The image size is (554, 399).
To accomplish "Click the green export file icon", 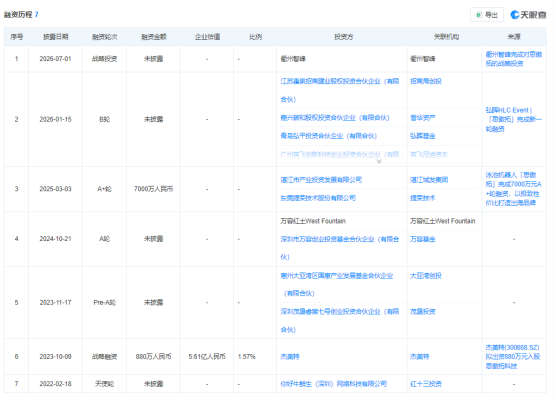I will (x=479, y=15).
